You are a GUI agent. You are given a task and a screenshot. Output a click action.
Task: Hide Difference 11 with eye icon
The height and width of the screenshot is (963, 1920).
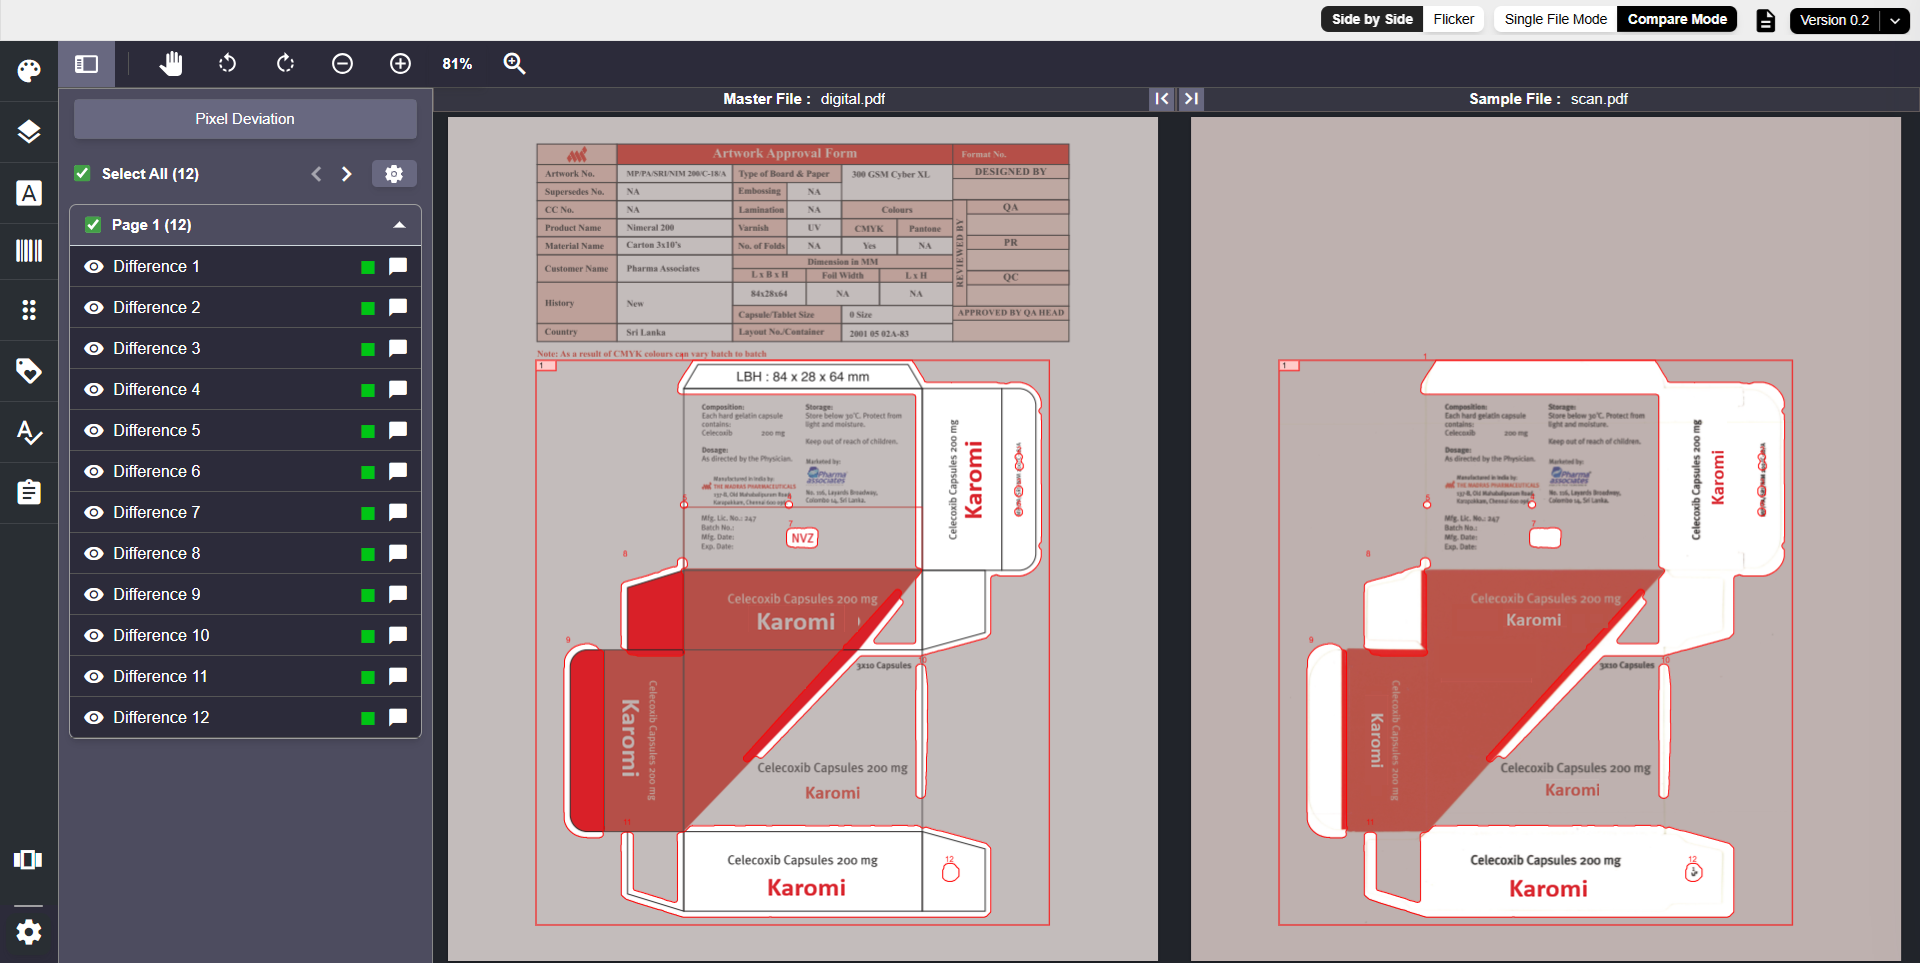94,677
